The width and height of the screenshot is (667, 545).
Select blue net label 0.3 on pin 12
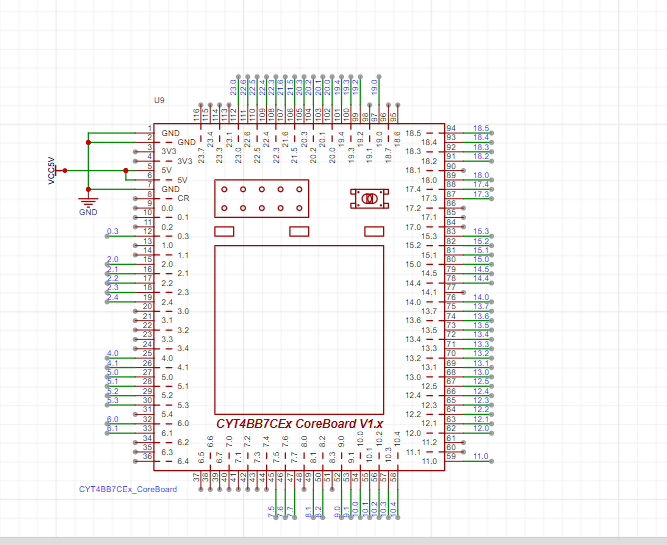113,231
